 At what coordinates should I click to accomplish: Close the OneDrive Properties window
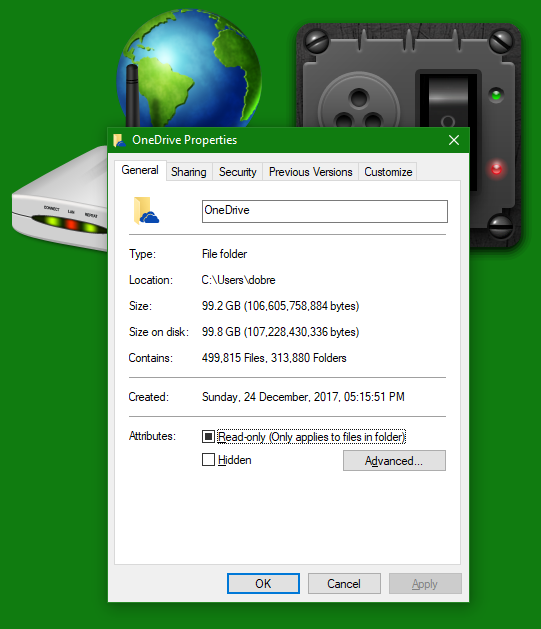click(x=454, y=140)
